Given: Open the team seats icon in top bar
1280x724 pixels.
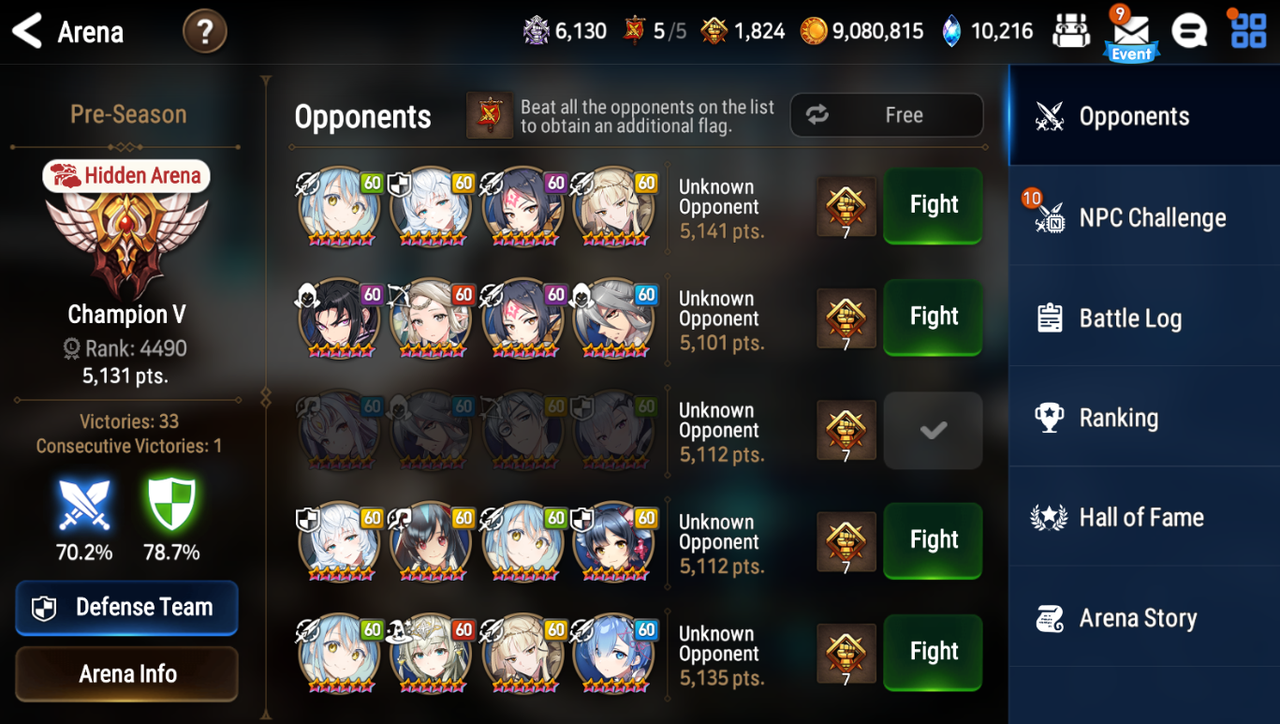Looking at the screenshot, I should 1071,32.
